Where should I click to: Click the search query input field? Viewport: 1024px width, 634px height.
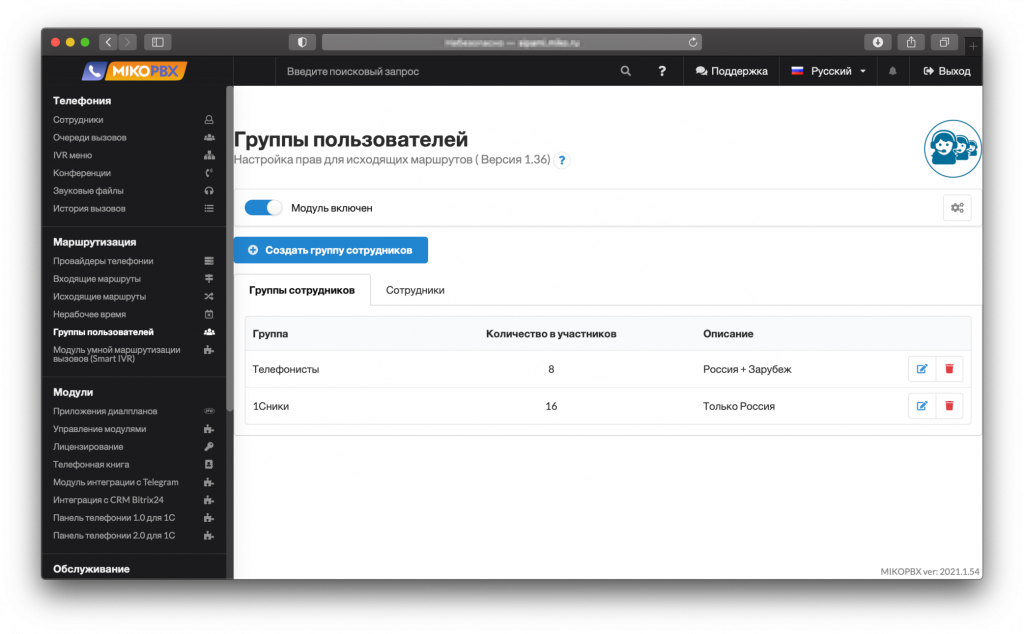tap(440, 71)
